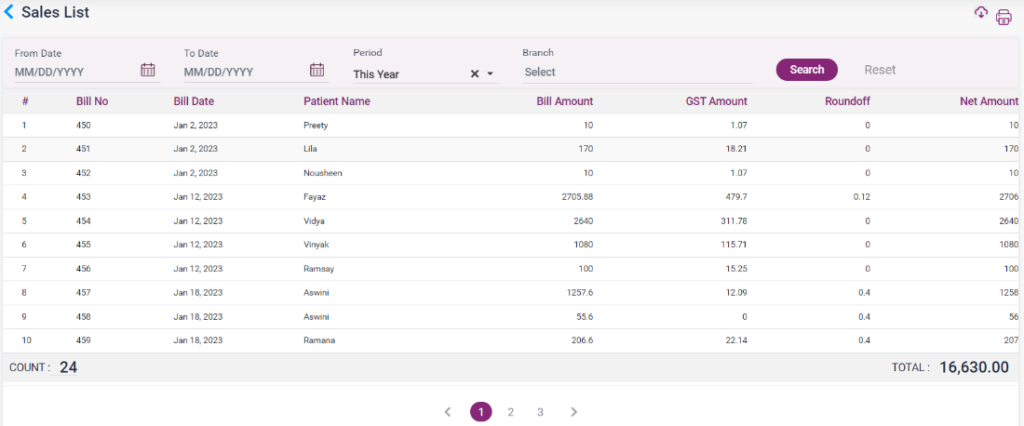Image resolution: width=1024 pixels, height=426 pixels.
Task: Go to the previous page arrow
Action: coord(448,412)
